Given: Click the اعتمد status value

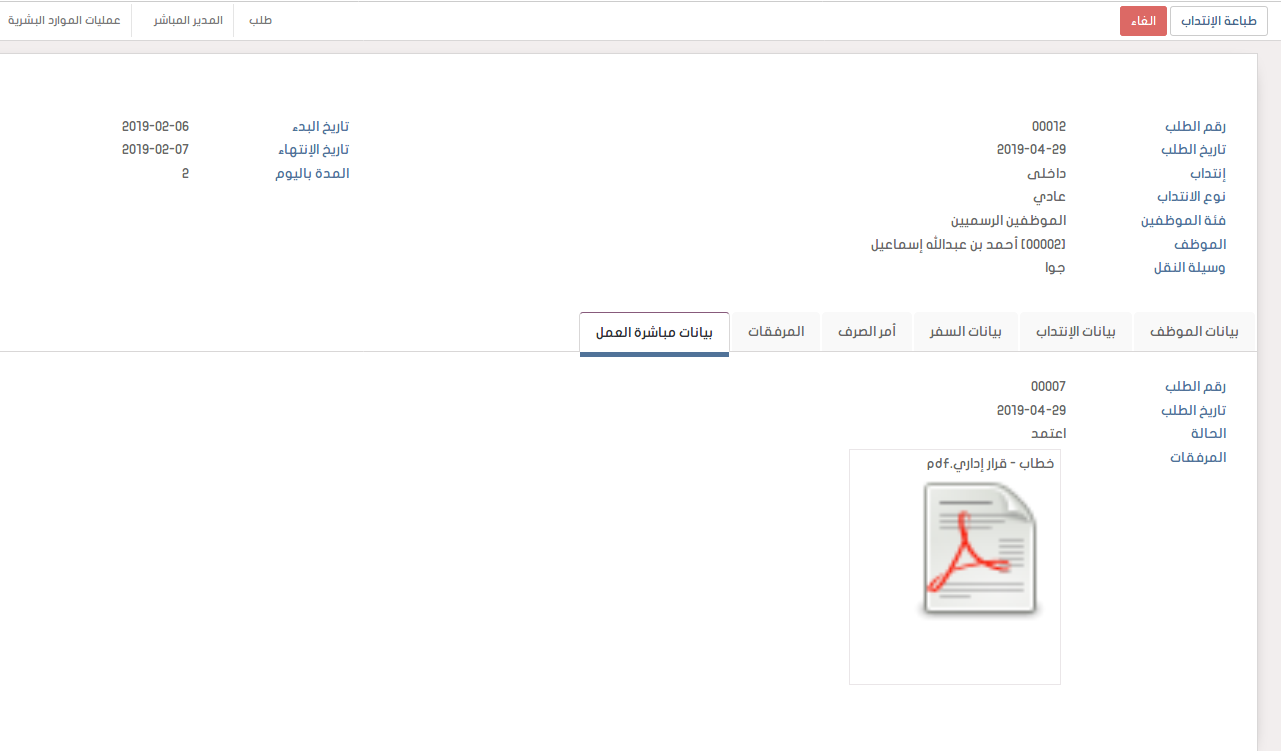Looking at the screenshot, I should click(x=1048, y=433).
